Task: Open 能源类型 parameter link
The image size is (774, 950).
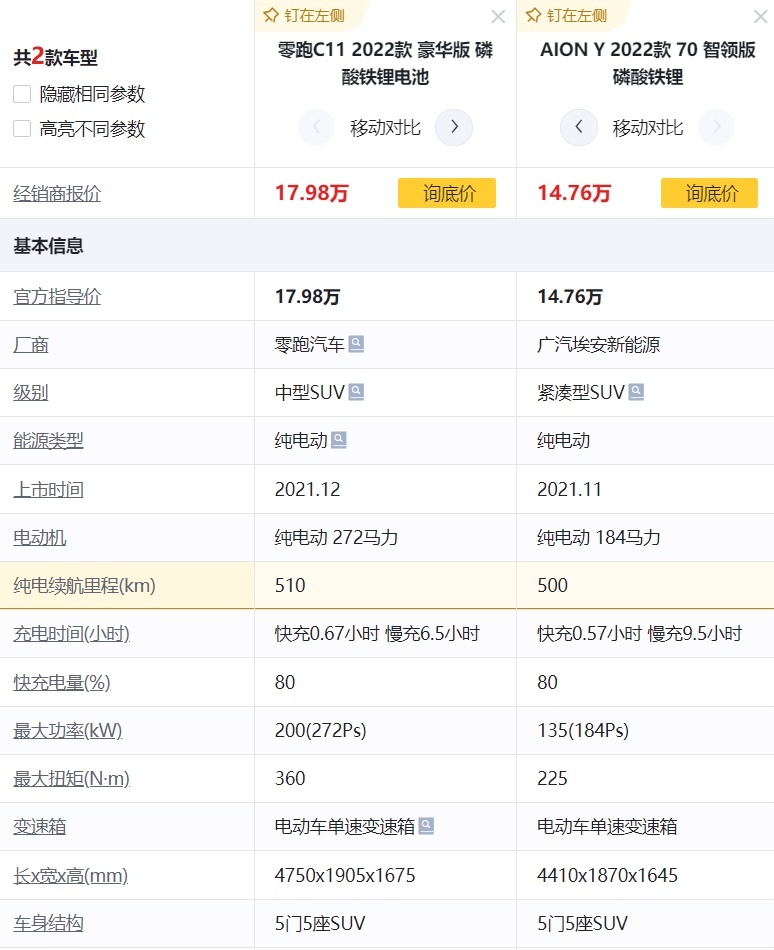Action: 48,440
